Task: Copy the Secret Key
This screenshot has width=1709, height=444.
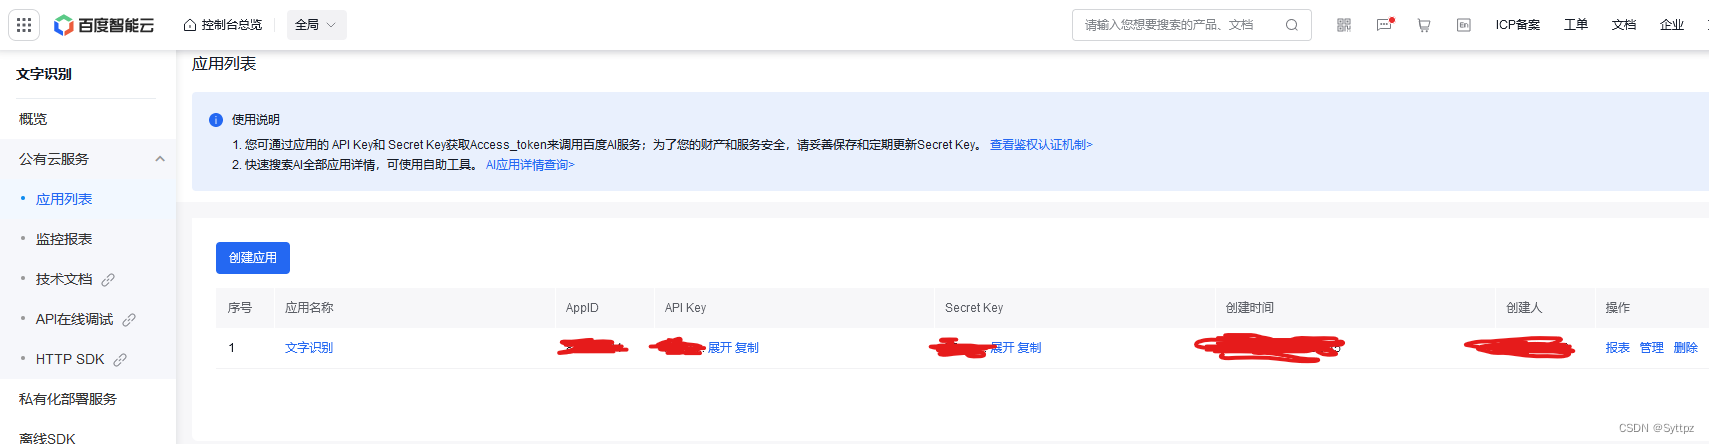Action: (x=1030, y=348)
